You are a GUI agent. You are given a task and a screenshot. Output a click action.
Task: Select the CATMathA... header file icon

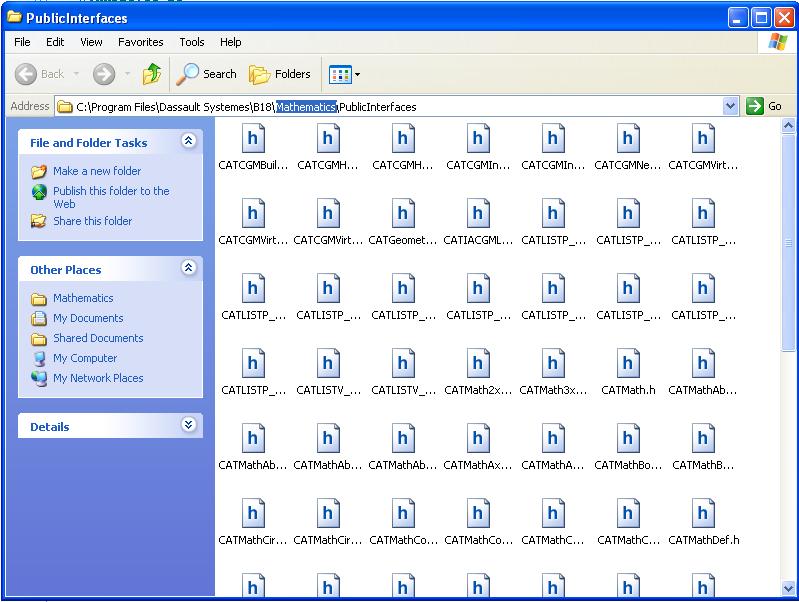click(553, 438)
